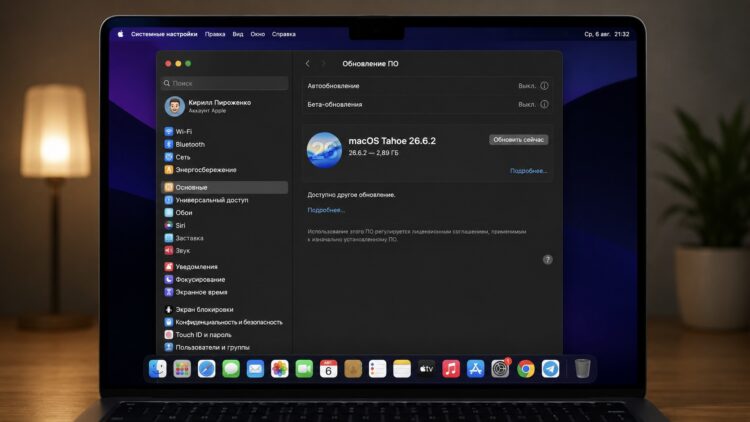Launch Apple TV from the Dock
The height and width of the screenshot is (422, 750).
coord(426,369)
